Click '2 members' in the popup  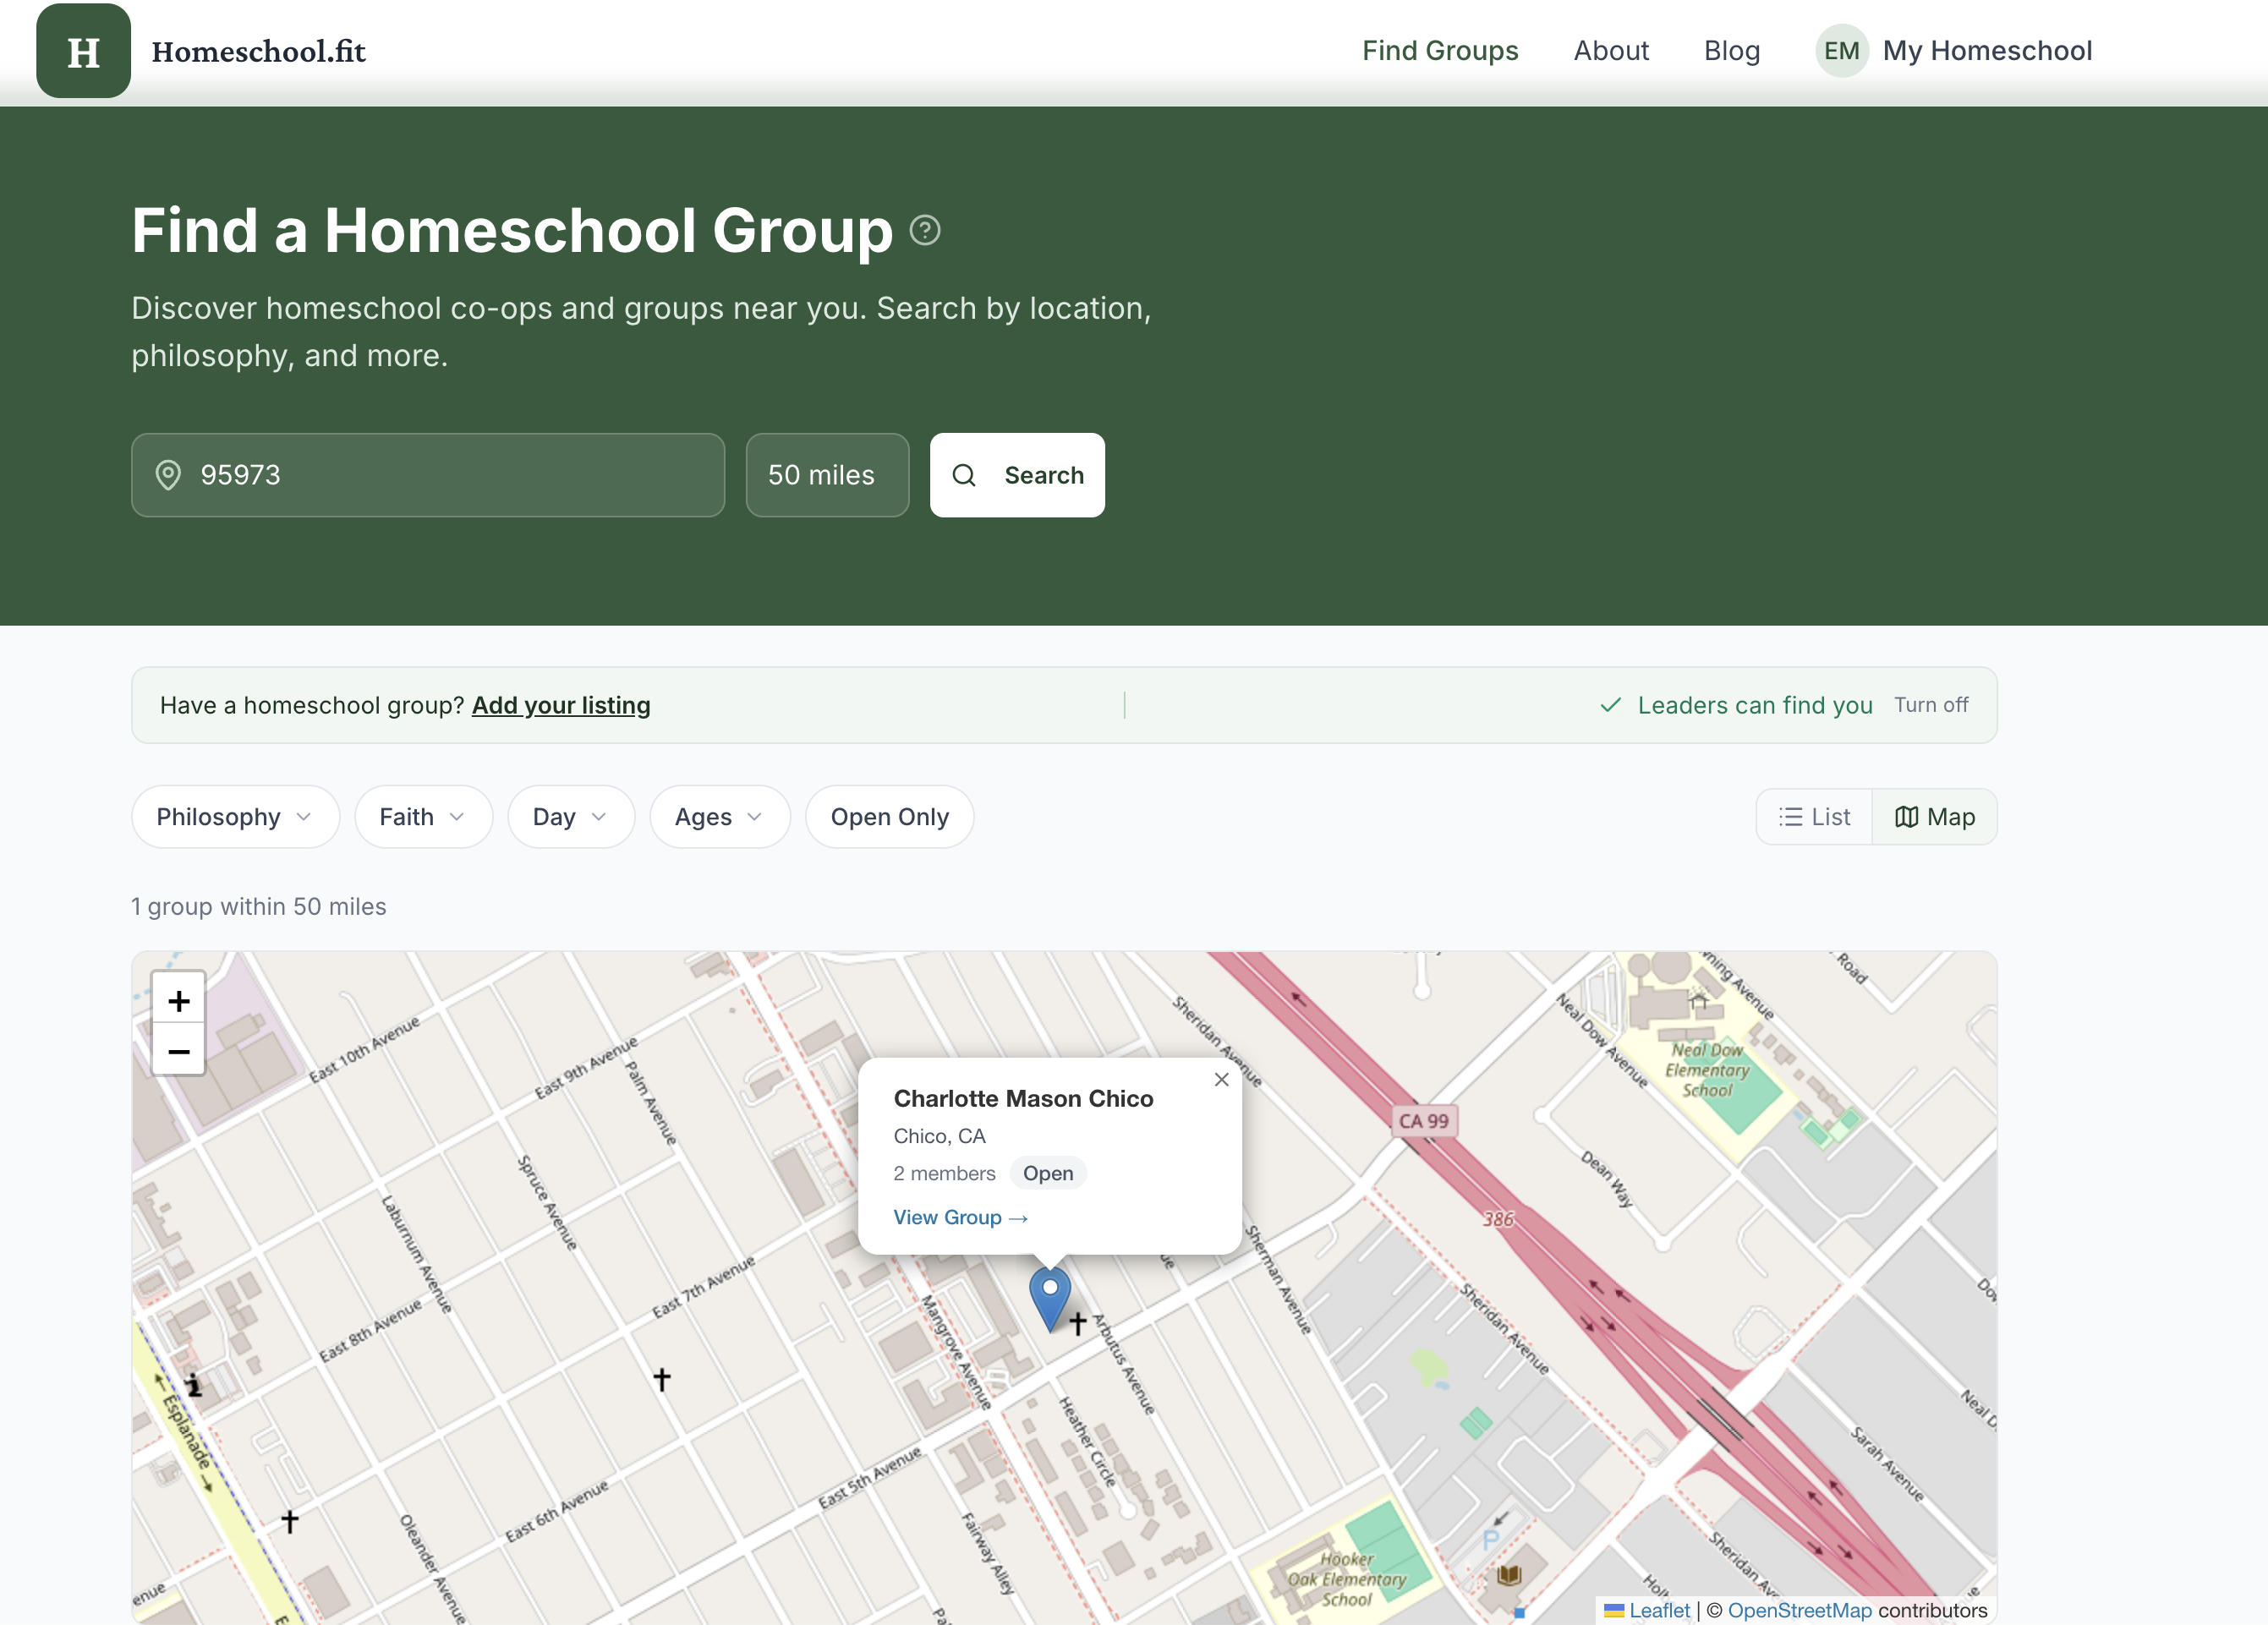[944, 1173]
